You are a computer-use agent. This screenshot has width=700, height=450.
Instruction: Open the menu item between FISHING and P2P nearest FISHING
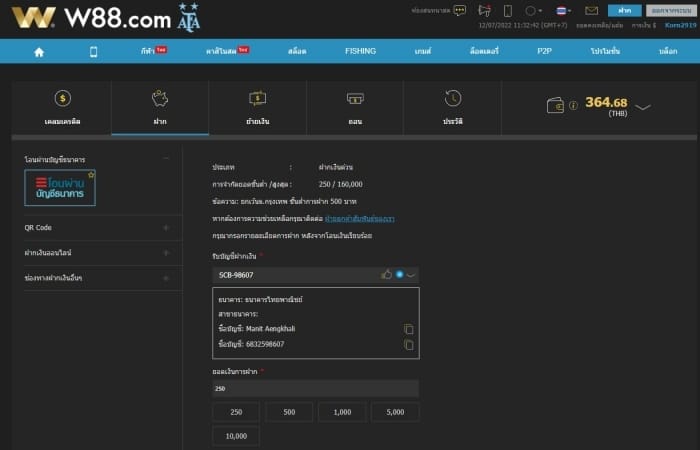click(423, 51)
